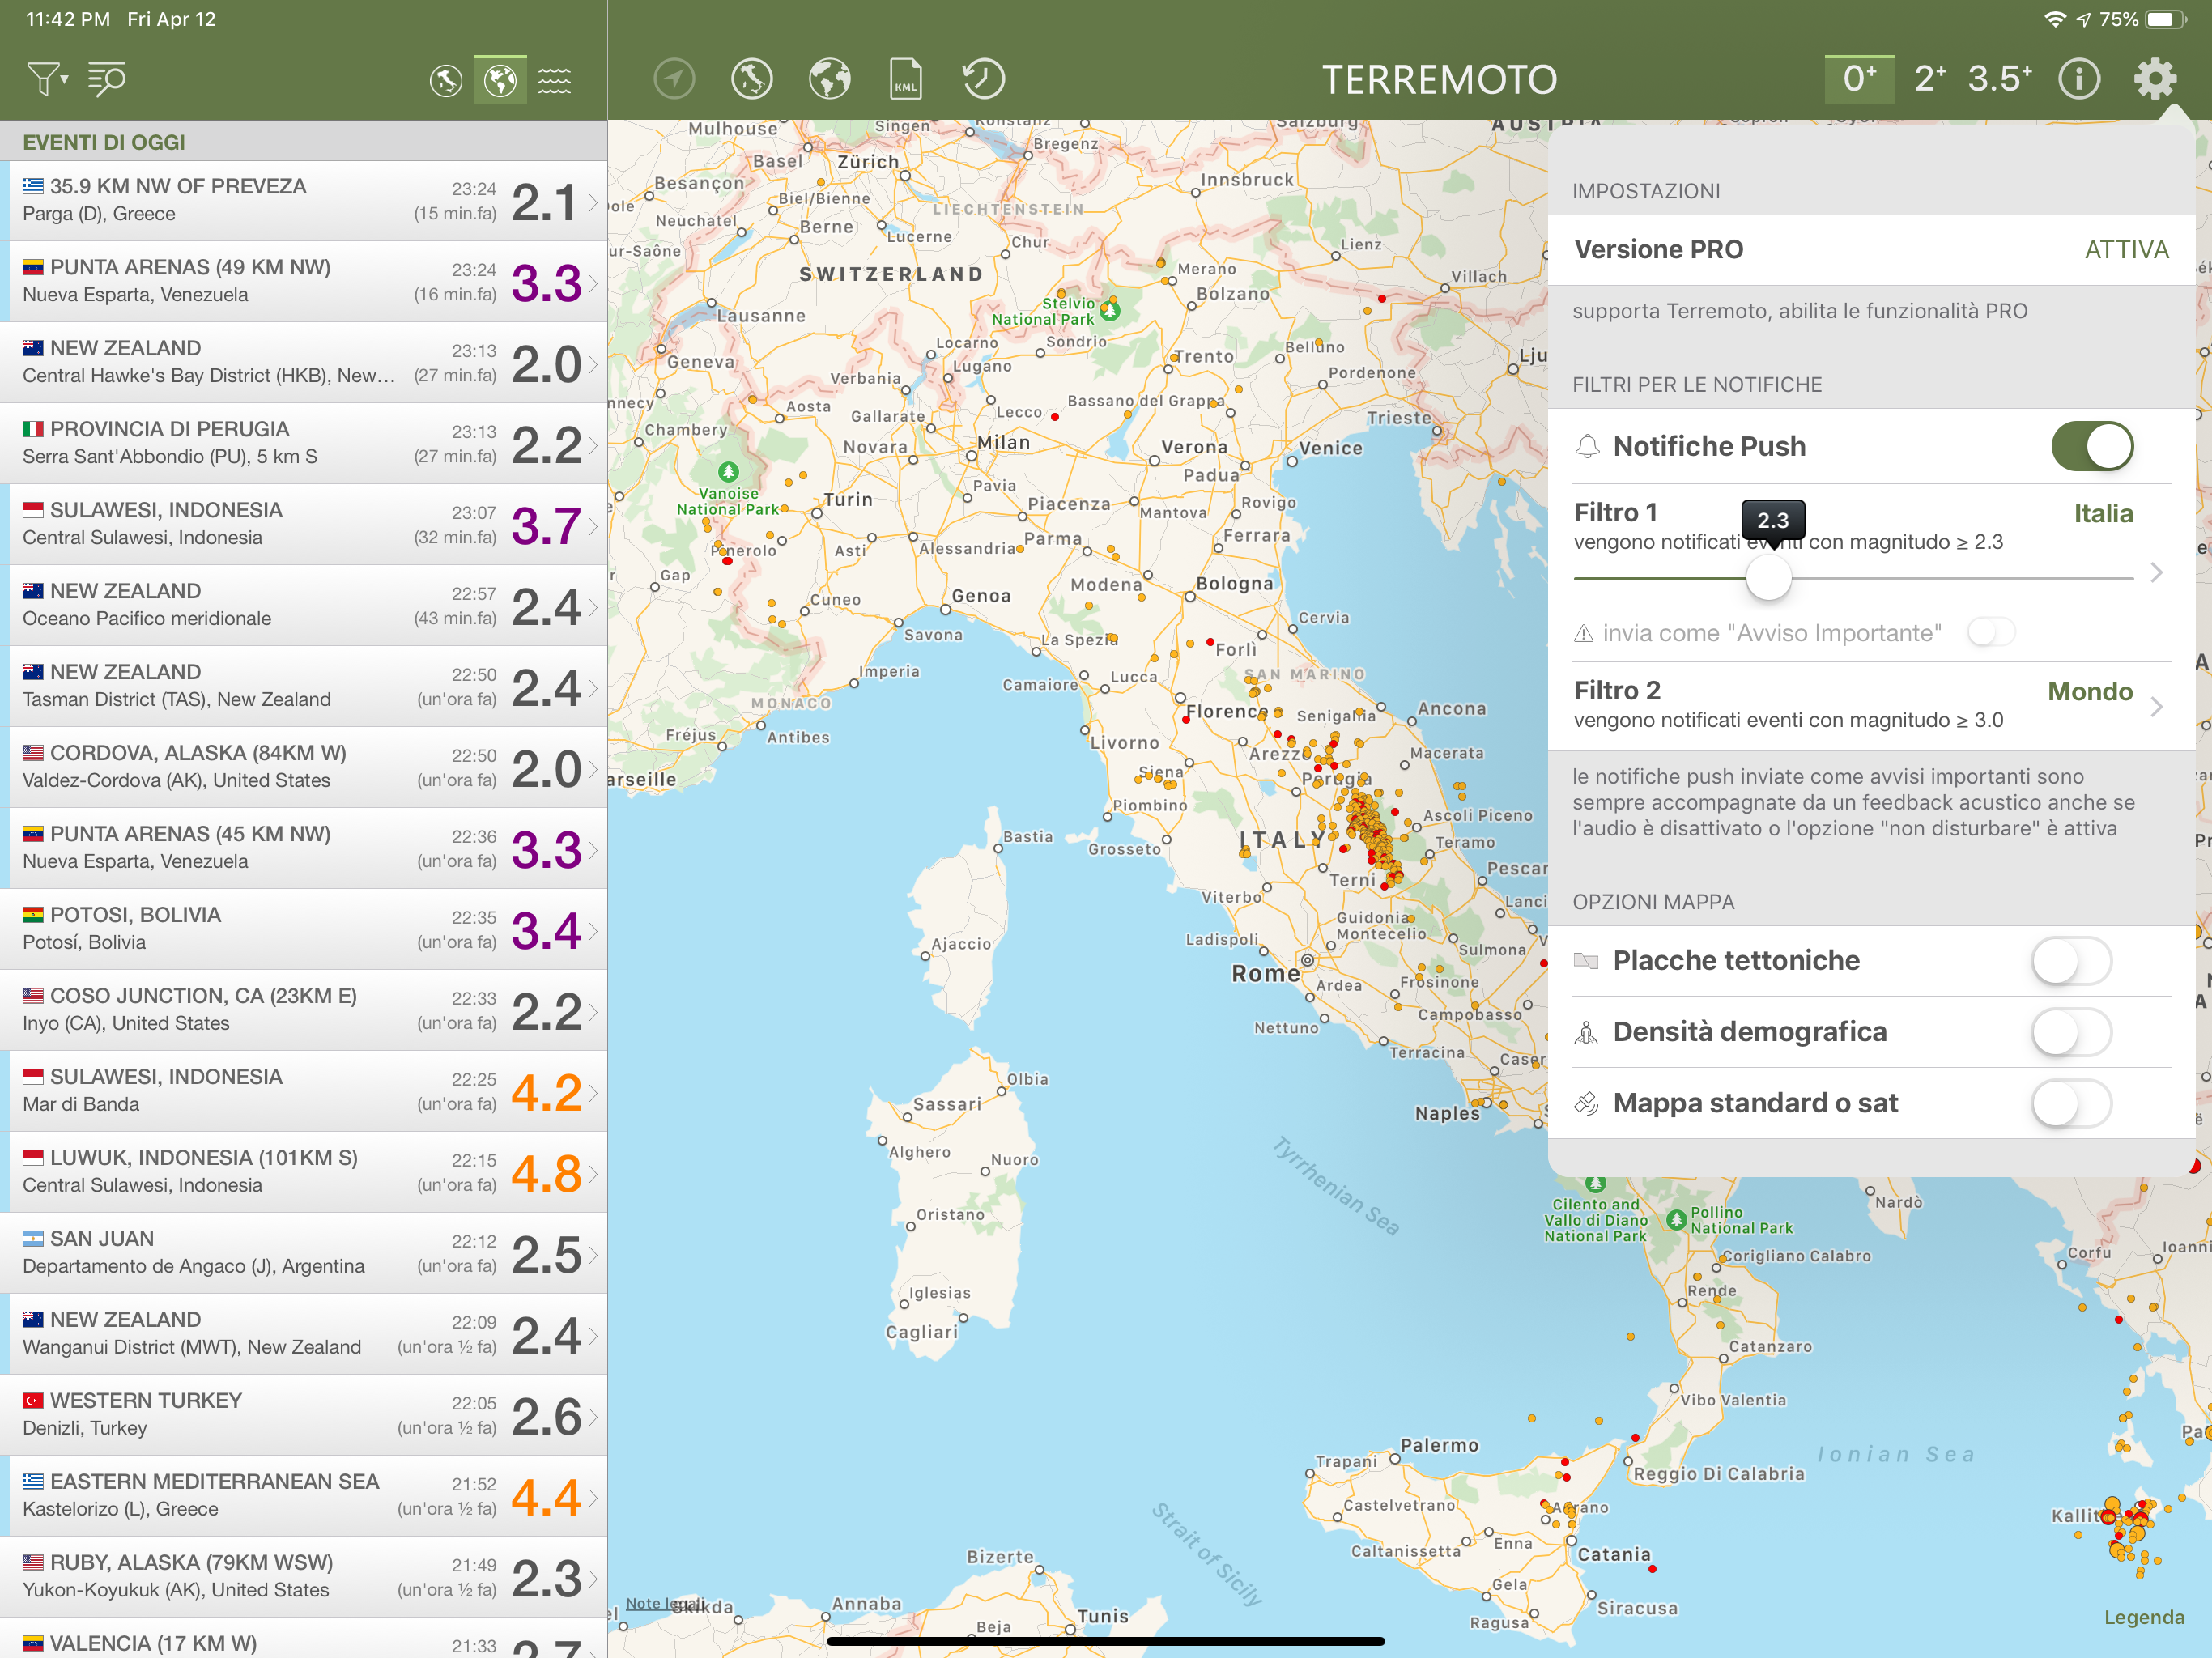Select the wave/tsunami list icon
Viewport: 2212px width, 1658px height.
click(555, 80)
